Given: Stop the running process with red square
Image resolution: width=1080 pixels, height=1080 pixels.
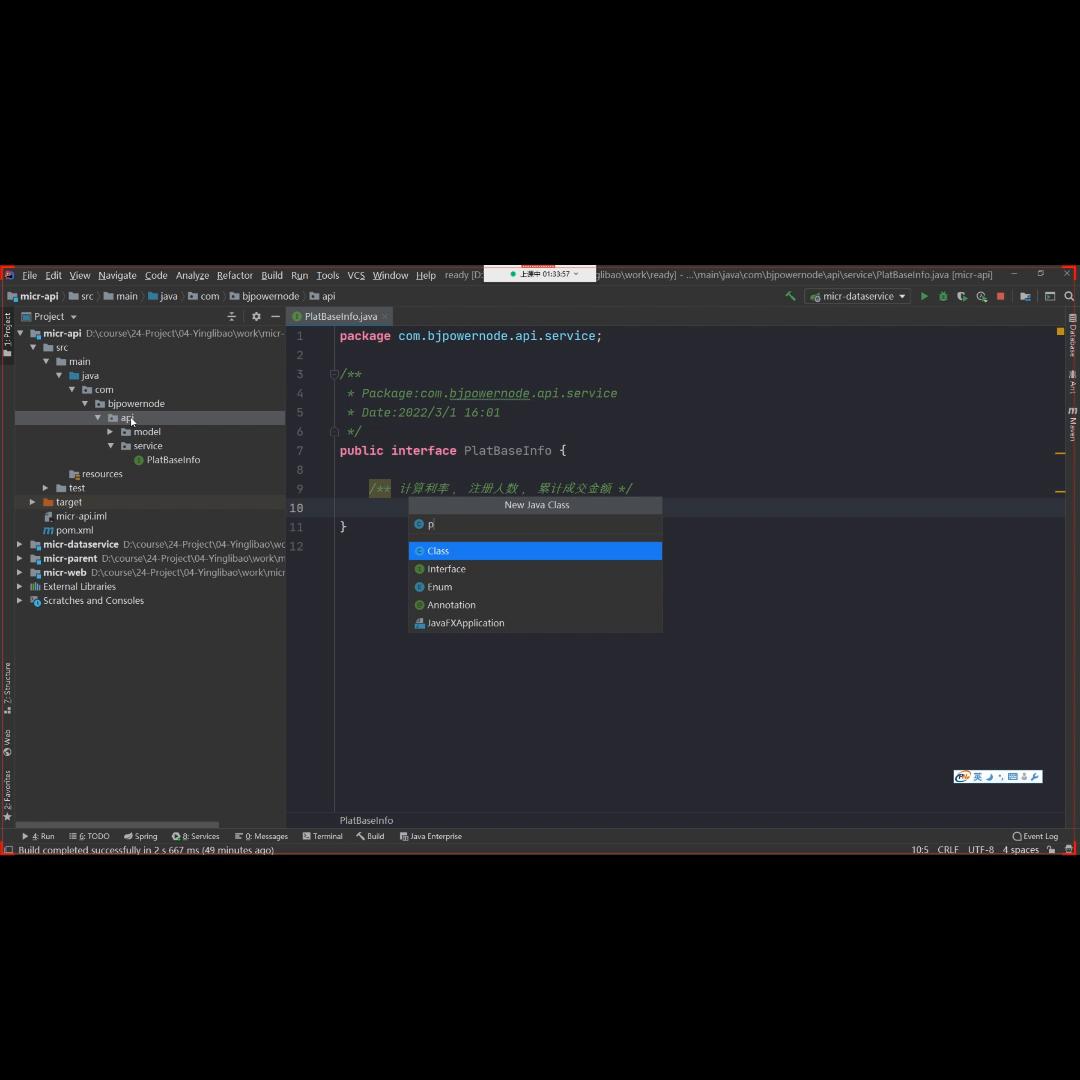Looking at the screenshot, I should click(1000, 296).
